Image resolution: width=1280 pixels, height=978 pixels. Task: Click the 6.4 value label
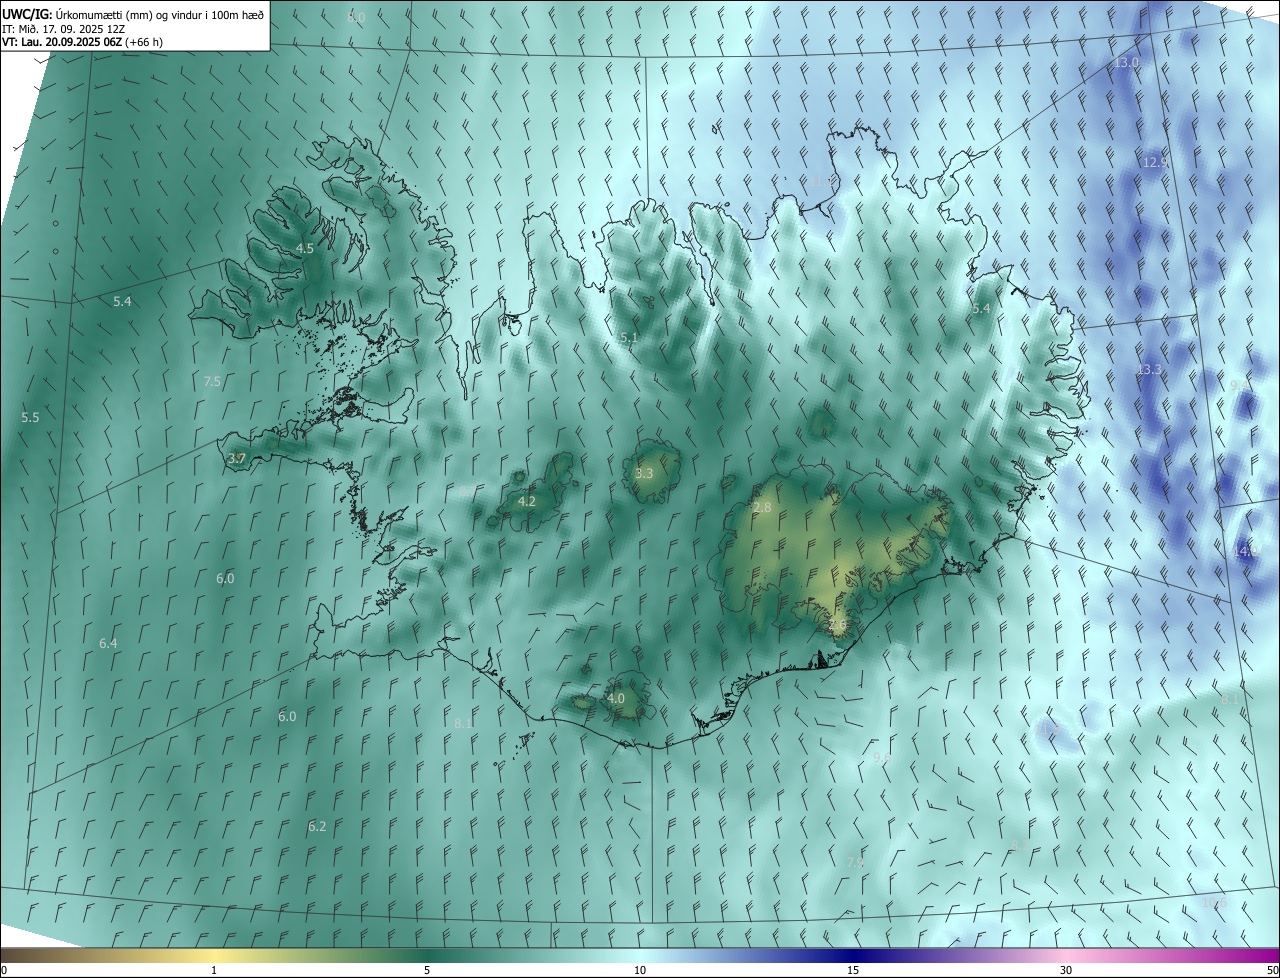coord(108,643)
